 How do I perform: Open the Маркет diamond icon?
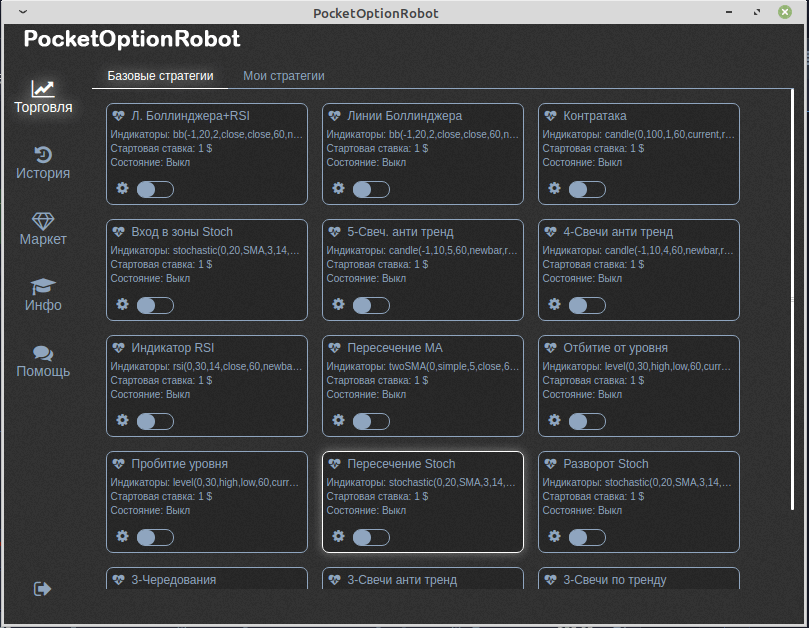[x=43, y=221]
